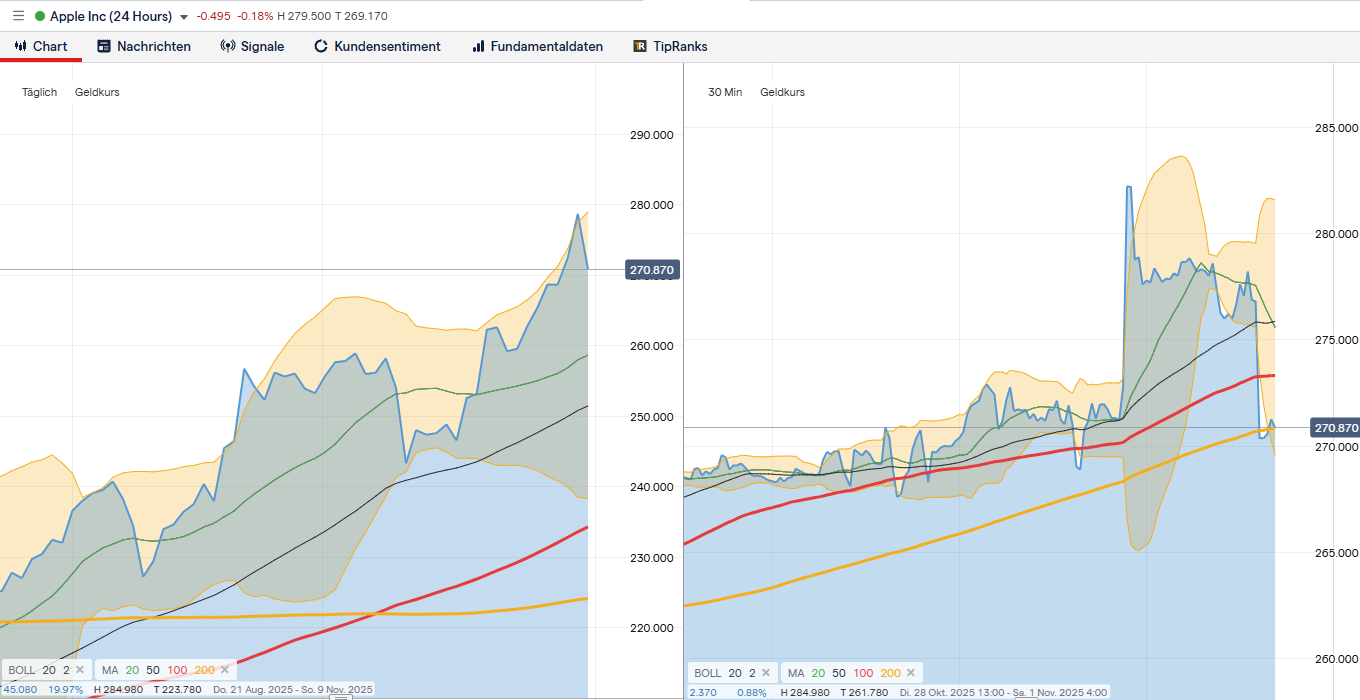Change the 30 Min interval on right chart
The height and width of the screenshot is (700, 1360).
[x=725, y=92]
